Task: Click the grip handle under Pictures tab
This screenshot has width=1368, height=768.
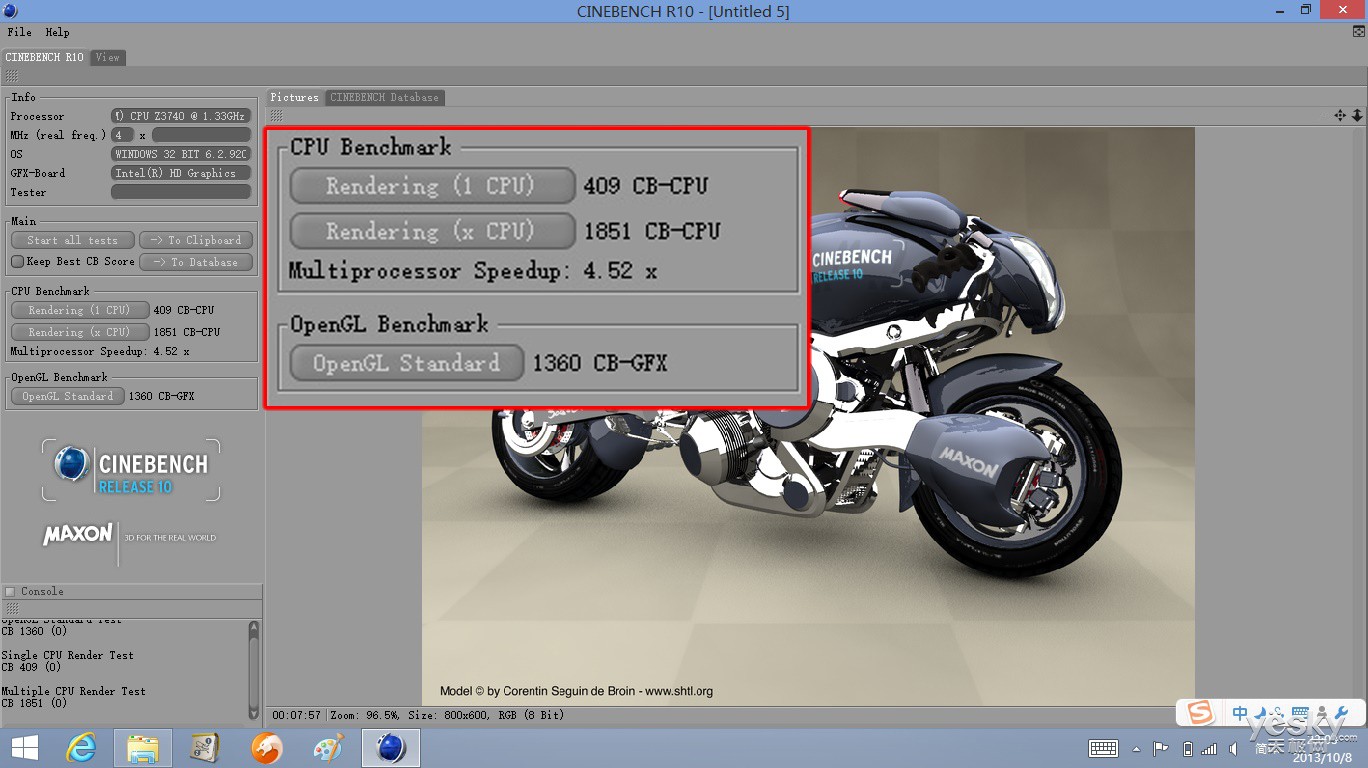Action: click(x=276, y=116)
